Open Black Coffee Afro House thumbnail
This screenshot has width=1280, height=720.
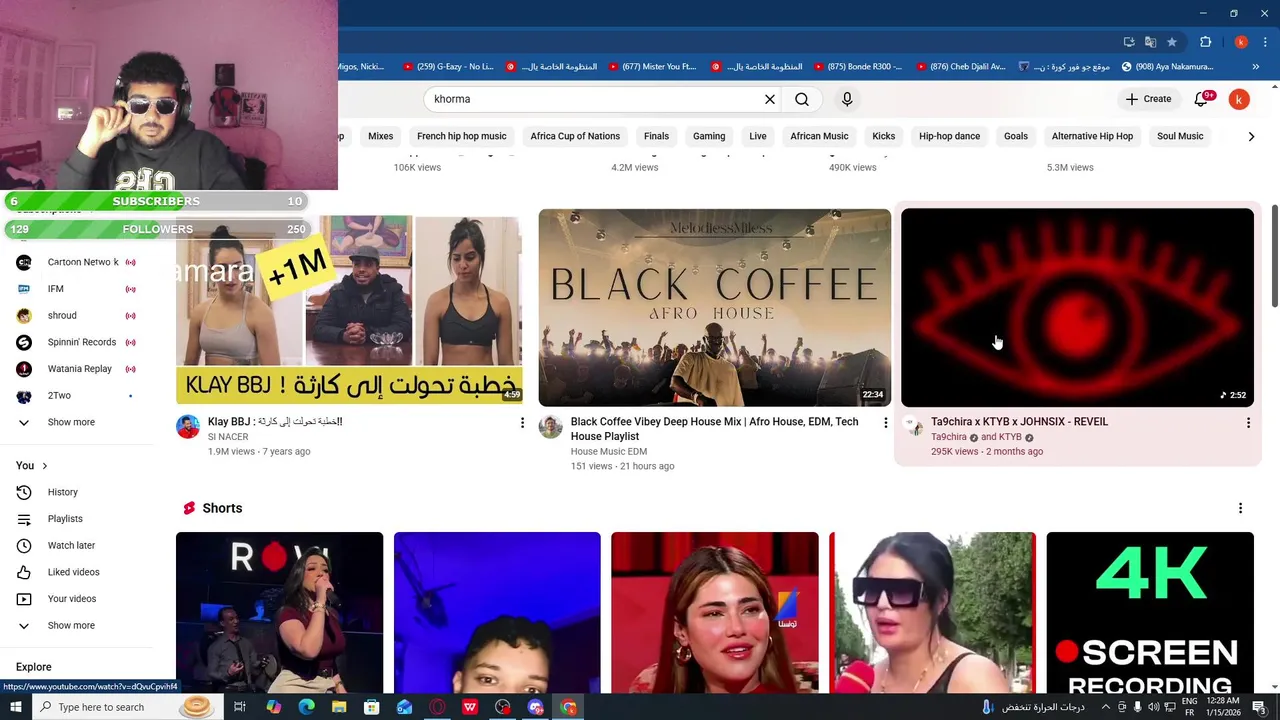coord(714,307)
